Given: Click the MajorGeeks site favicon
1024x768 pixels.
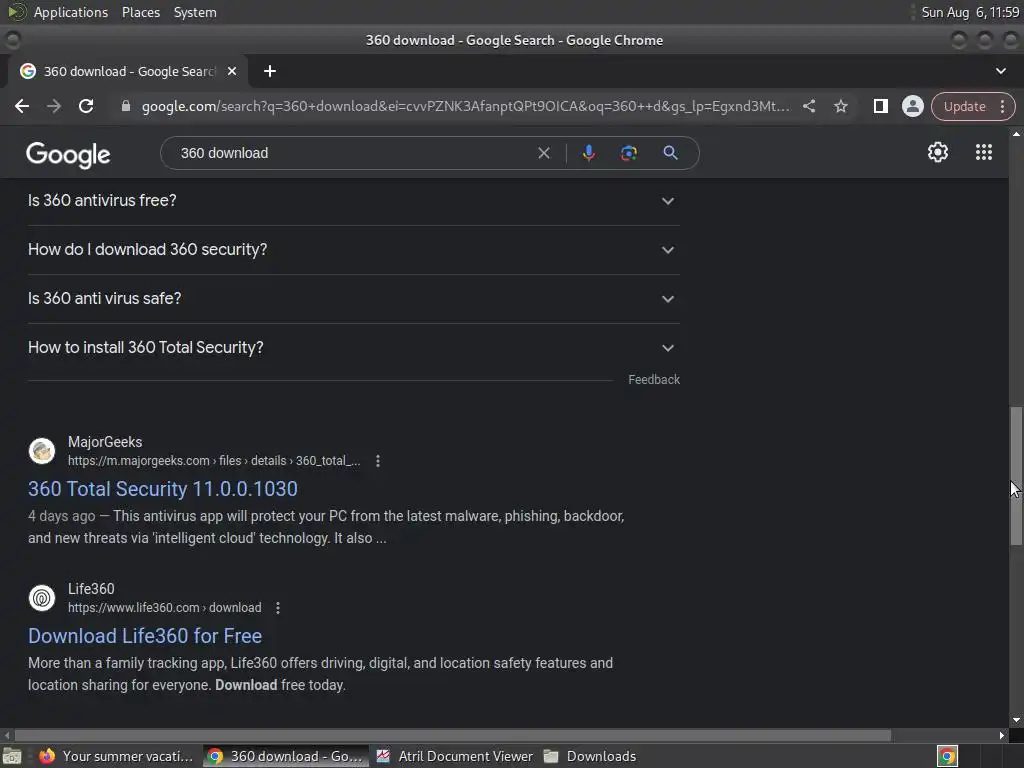Looking at the screenshot, I should 42,451.
